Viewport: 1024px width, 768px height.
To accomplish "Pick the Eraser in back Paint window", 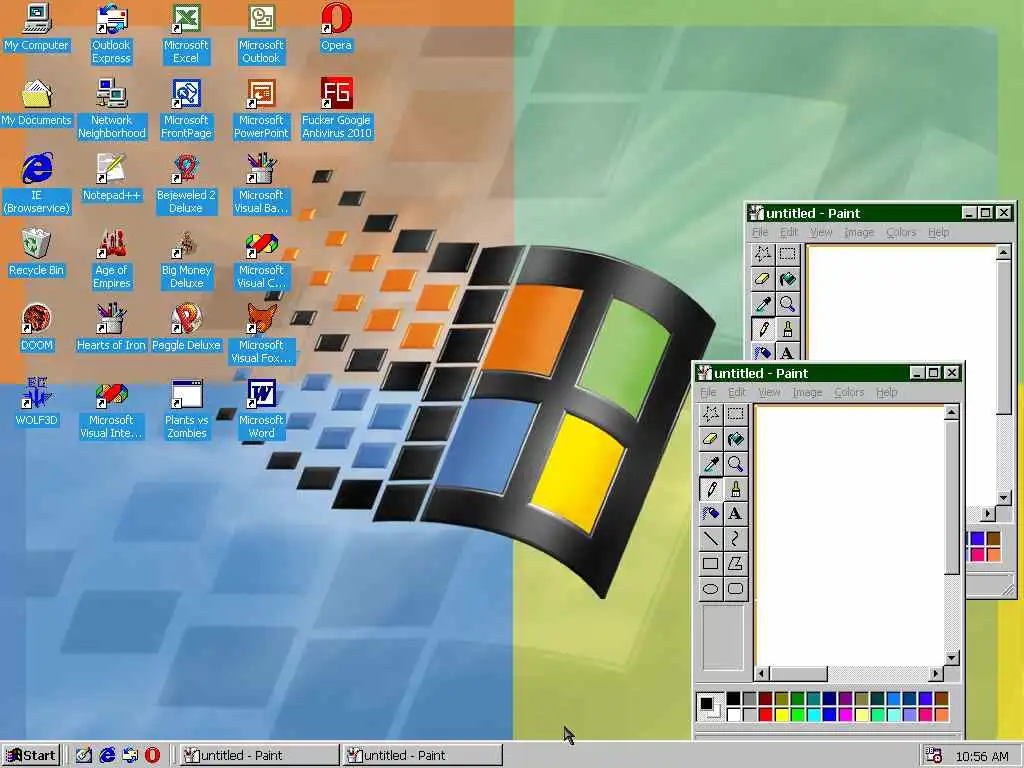I will [762, 279].
